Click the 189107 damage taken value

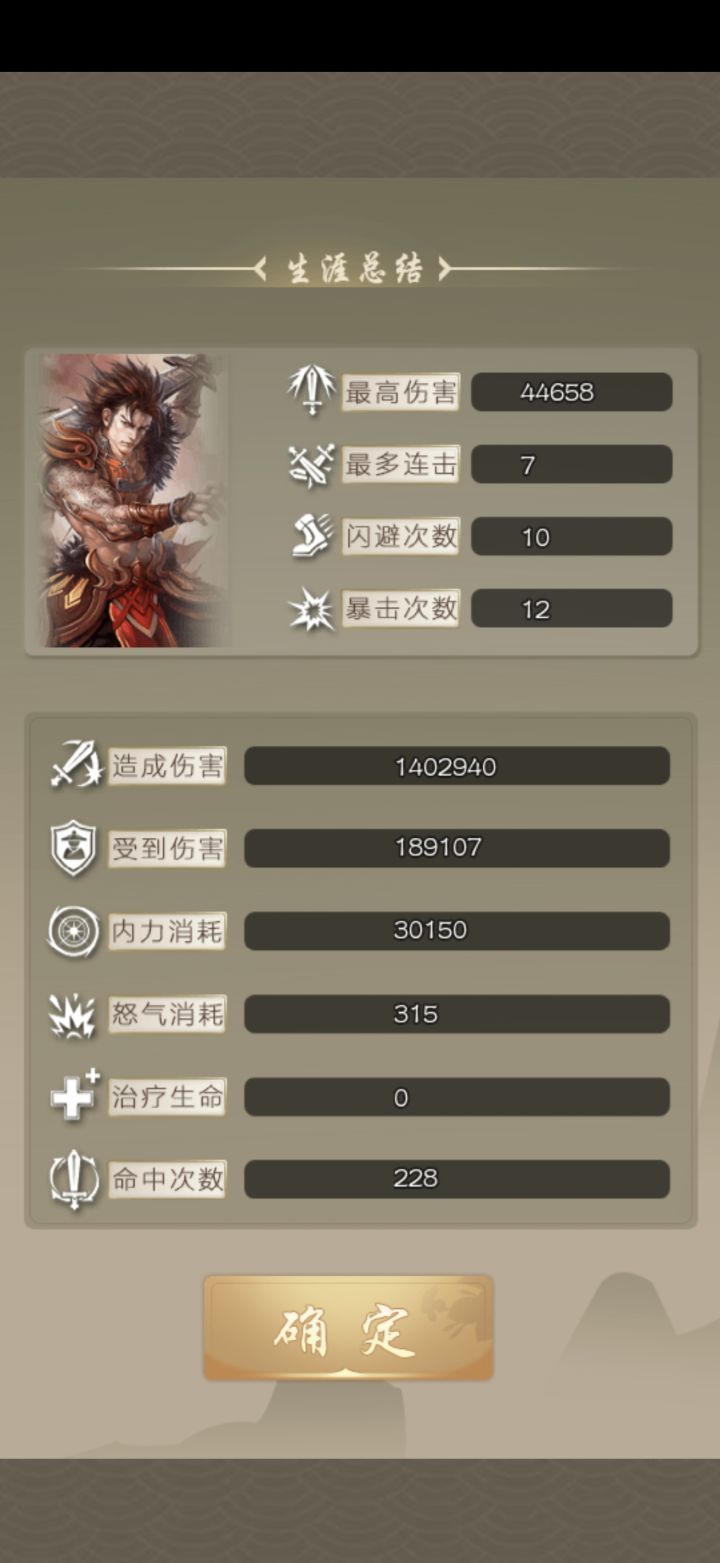click(x=457, y=848)
